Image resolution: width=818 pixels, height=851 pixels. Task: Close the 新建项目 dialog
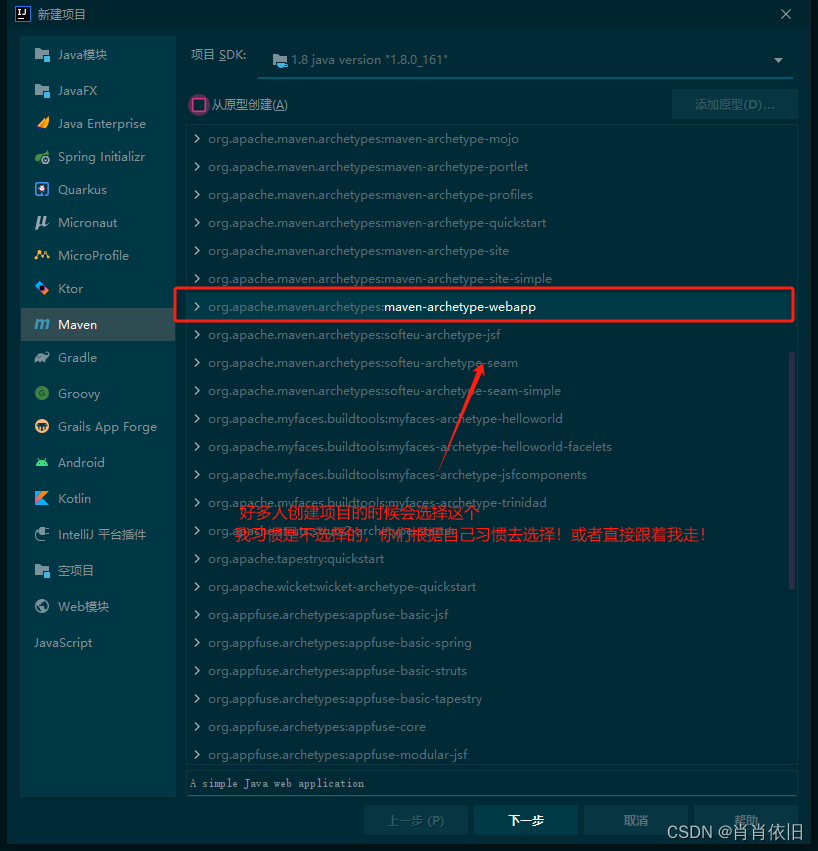[x=785, y=14]
